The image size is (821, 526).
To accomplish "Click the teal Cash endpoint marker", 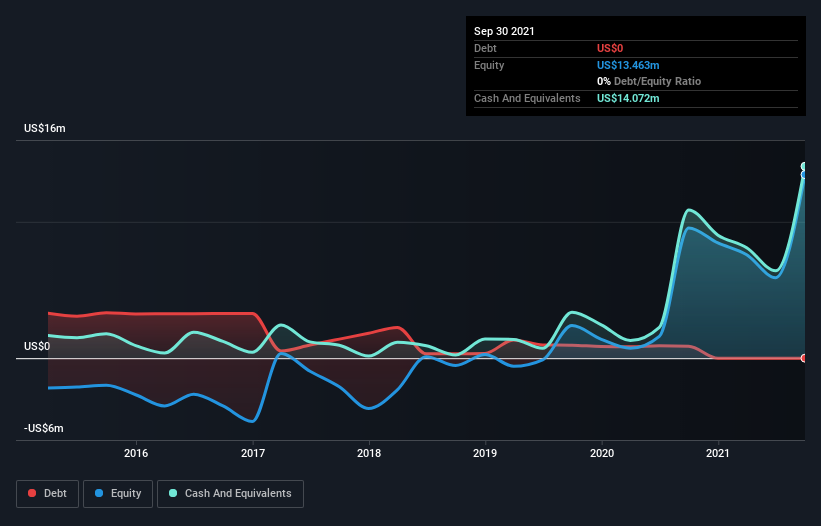I will pyautogui.click(x=804, y=166).
